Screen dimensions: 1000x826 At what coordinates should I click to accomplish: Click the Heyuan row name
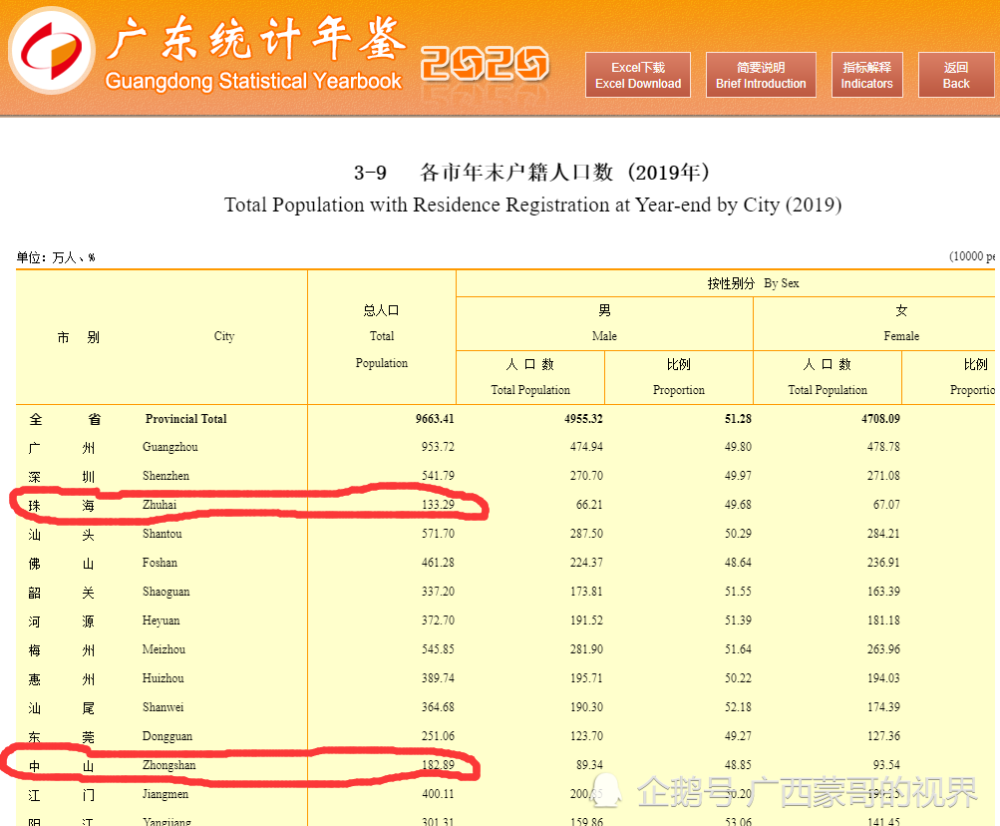[x=161, y=621]
